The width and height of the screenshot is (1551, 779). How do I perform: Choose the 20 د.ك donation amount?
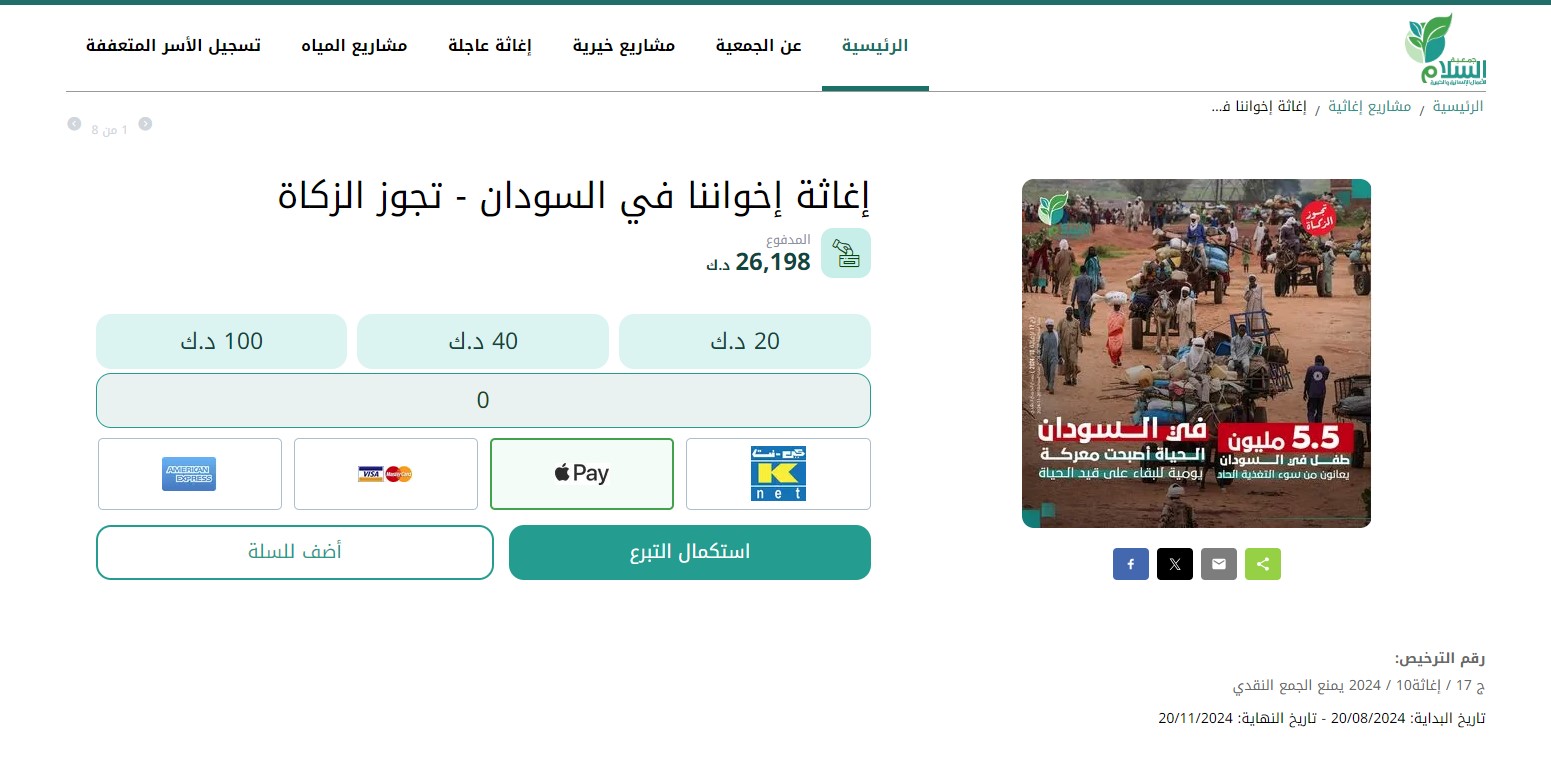click(745, 341)
